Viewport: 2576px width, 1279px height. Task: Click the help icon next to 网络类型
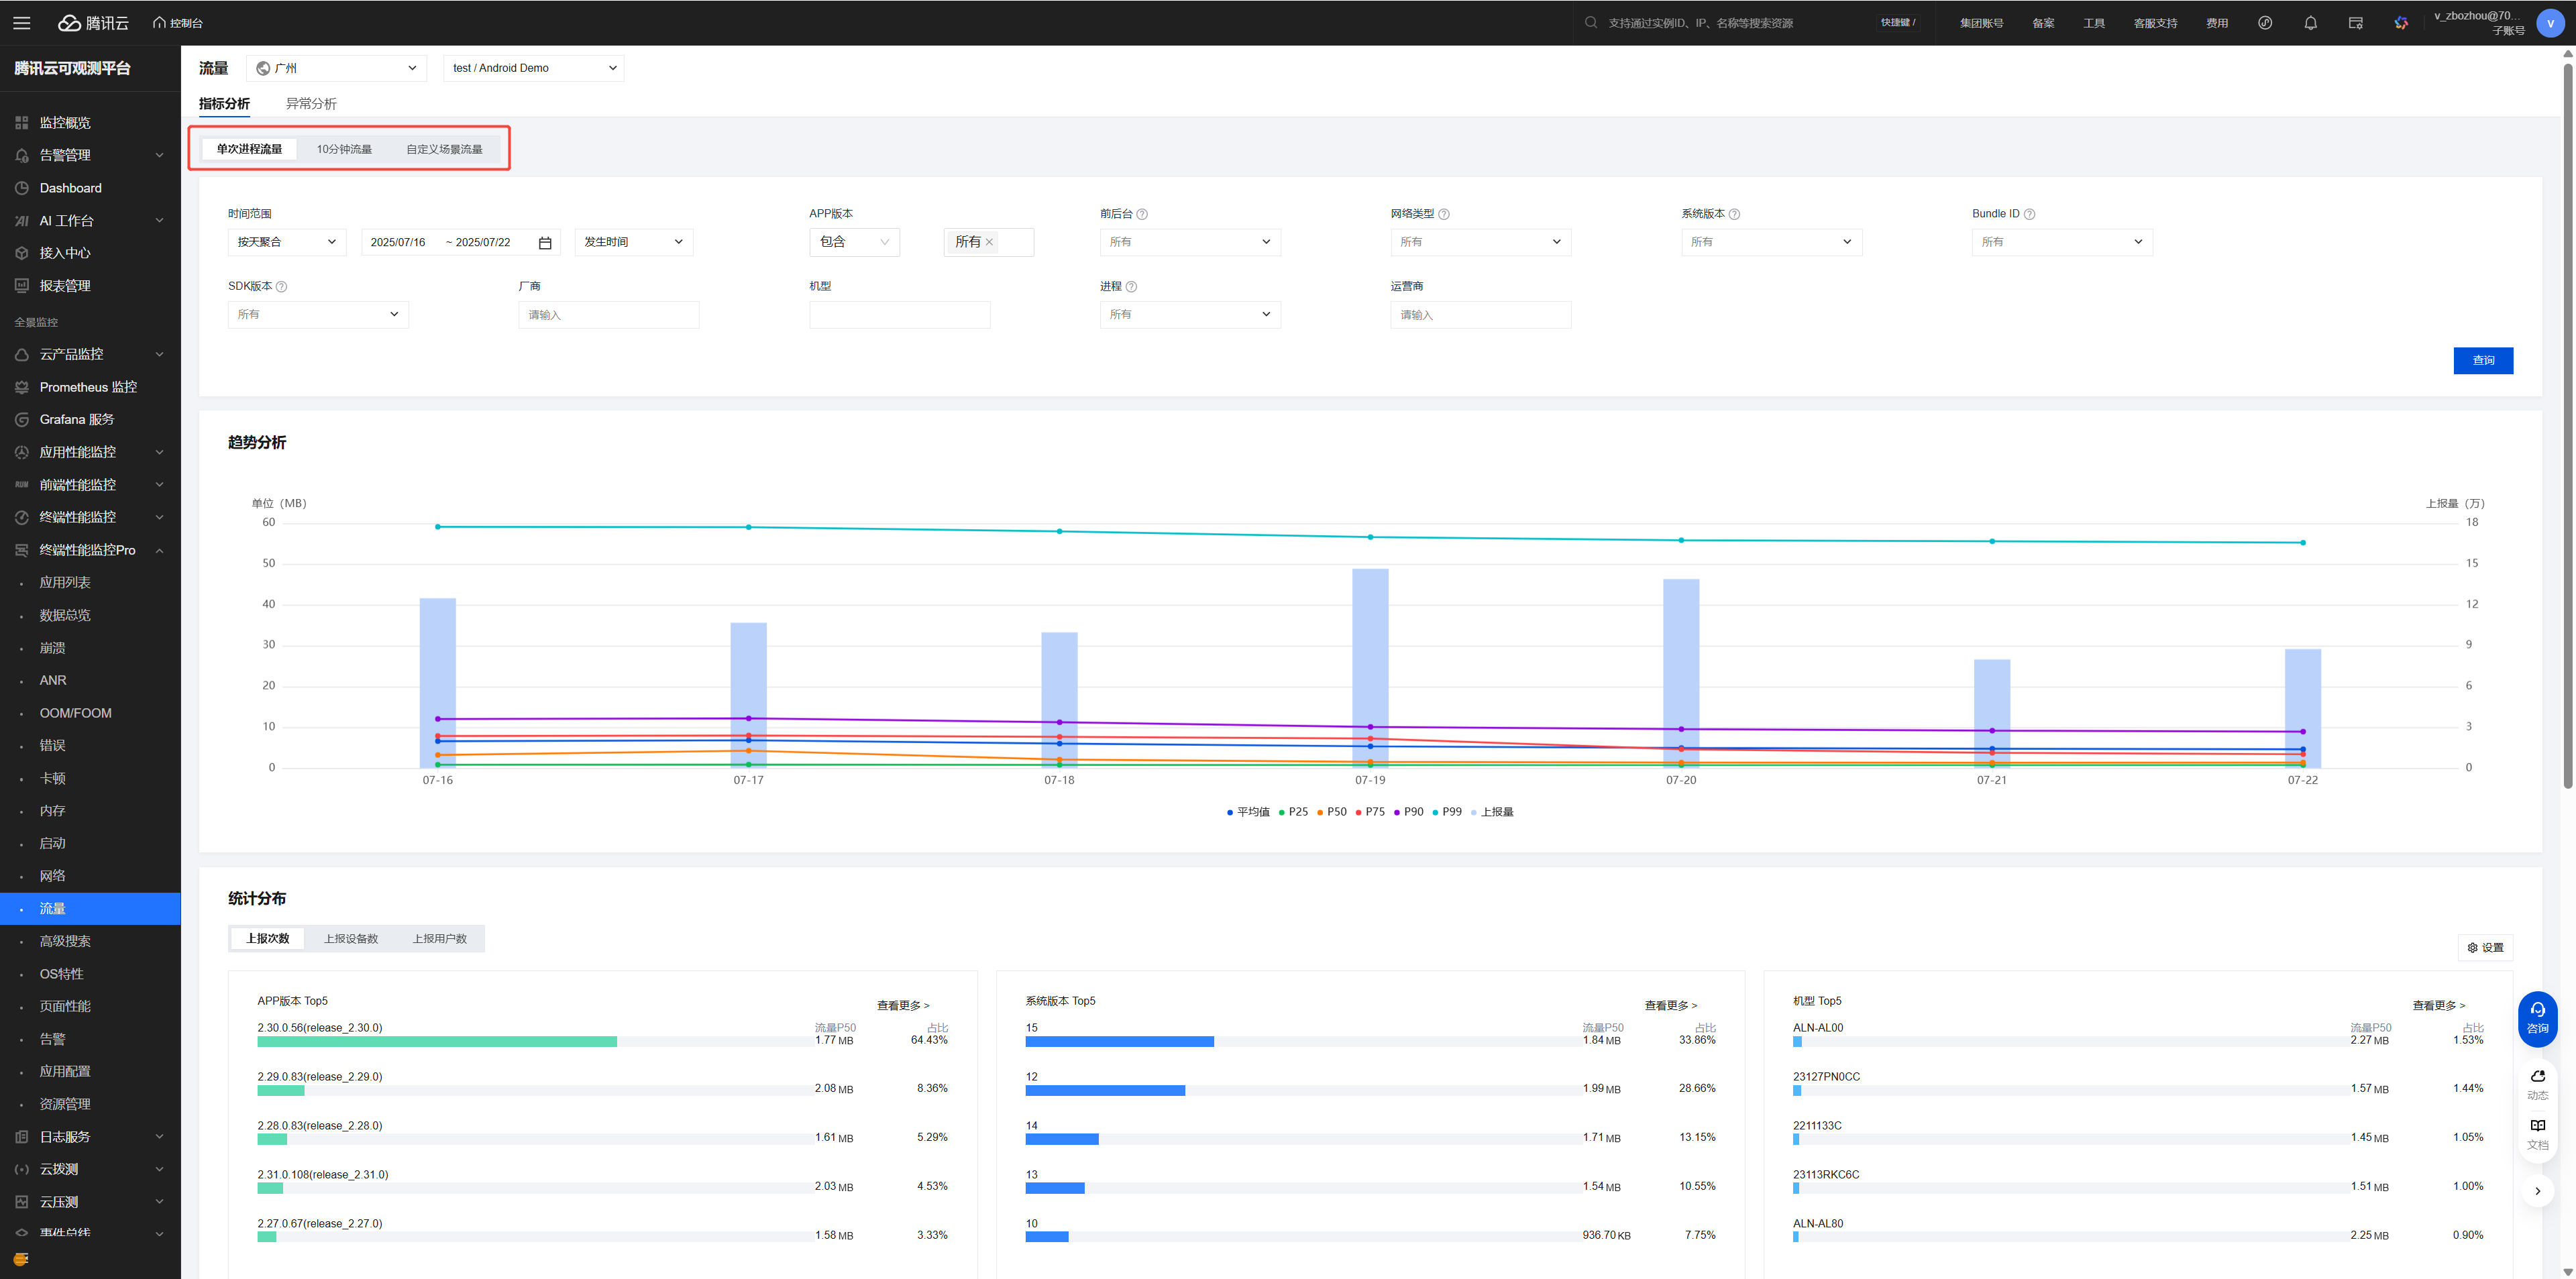[1444, 214]
